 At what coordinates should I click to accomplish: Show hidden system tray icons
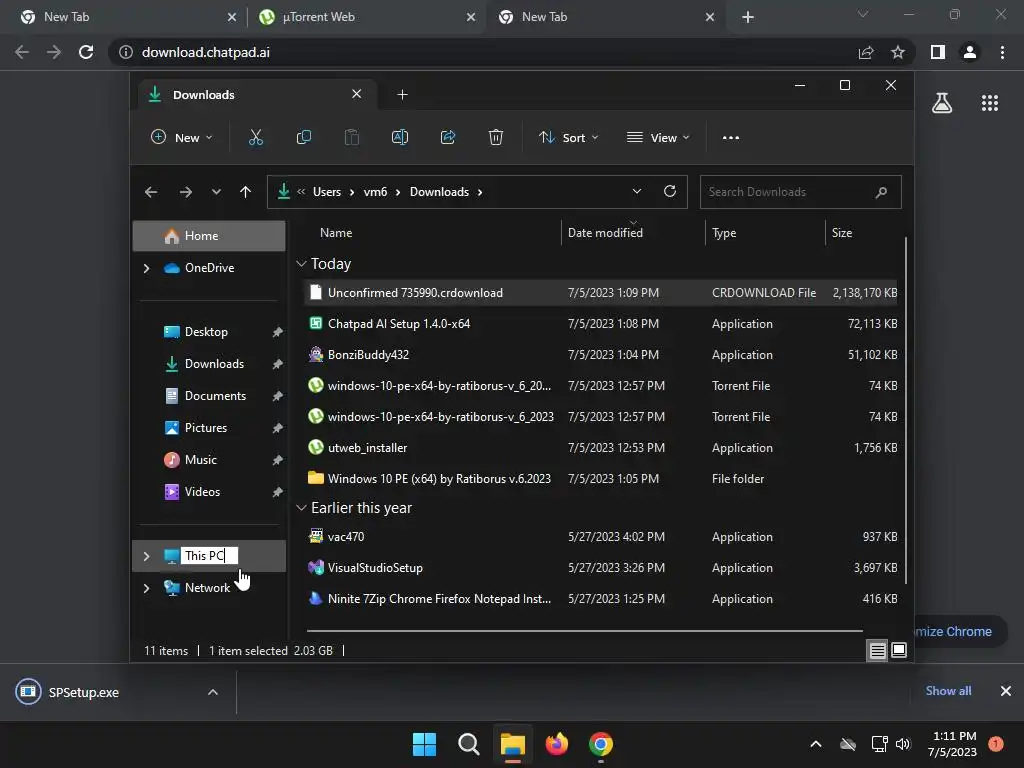tap(816, 744)
